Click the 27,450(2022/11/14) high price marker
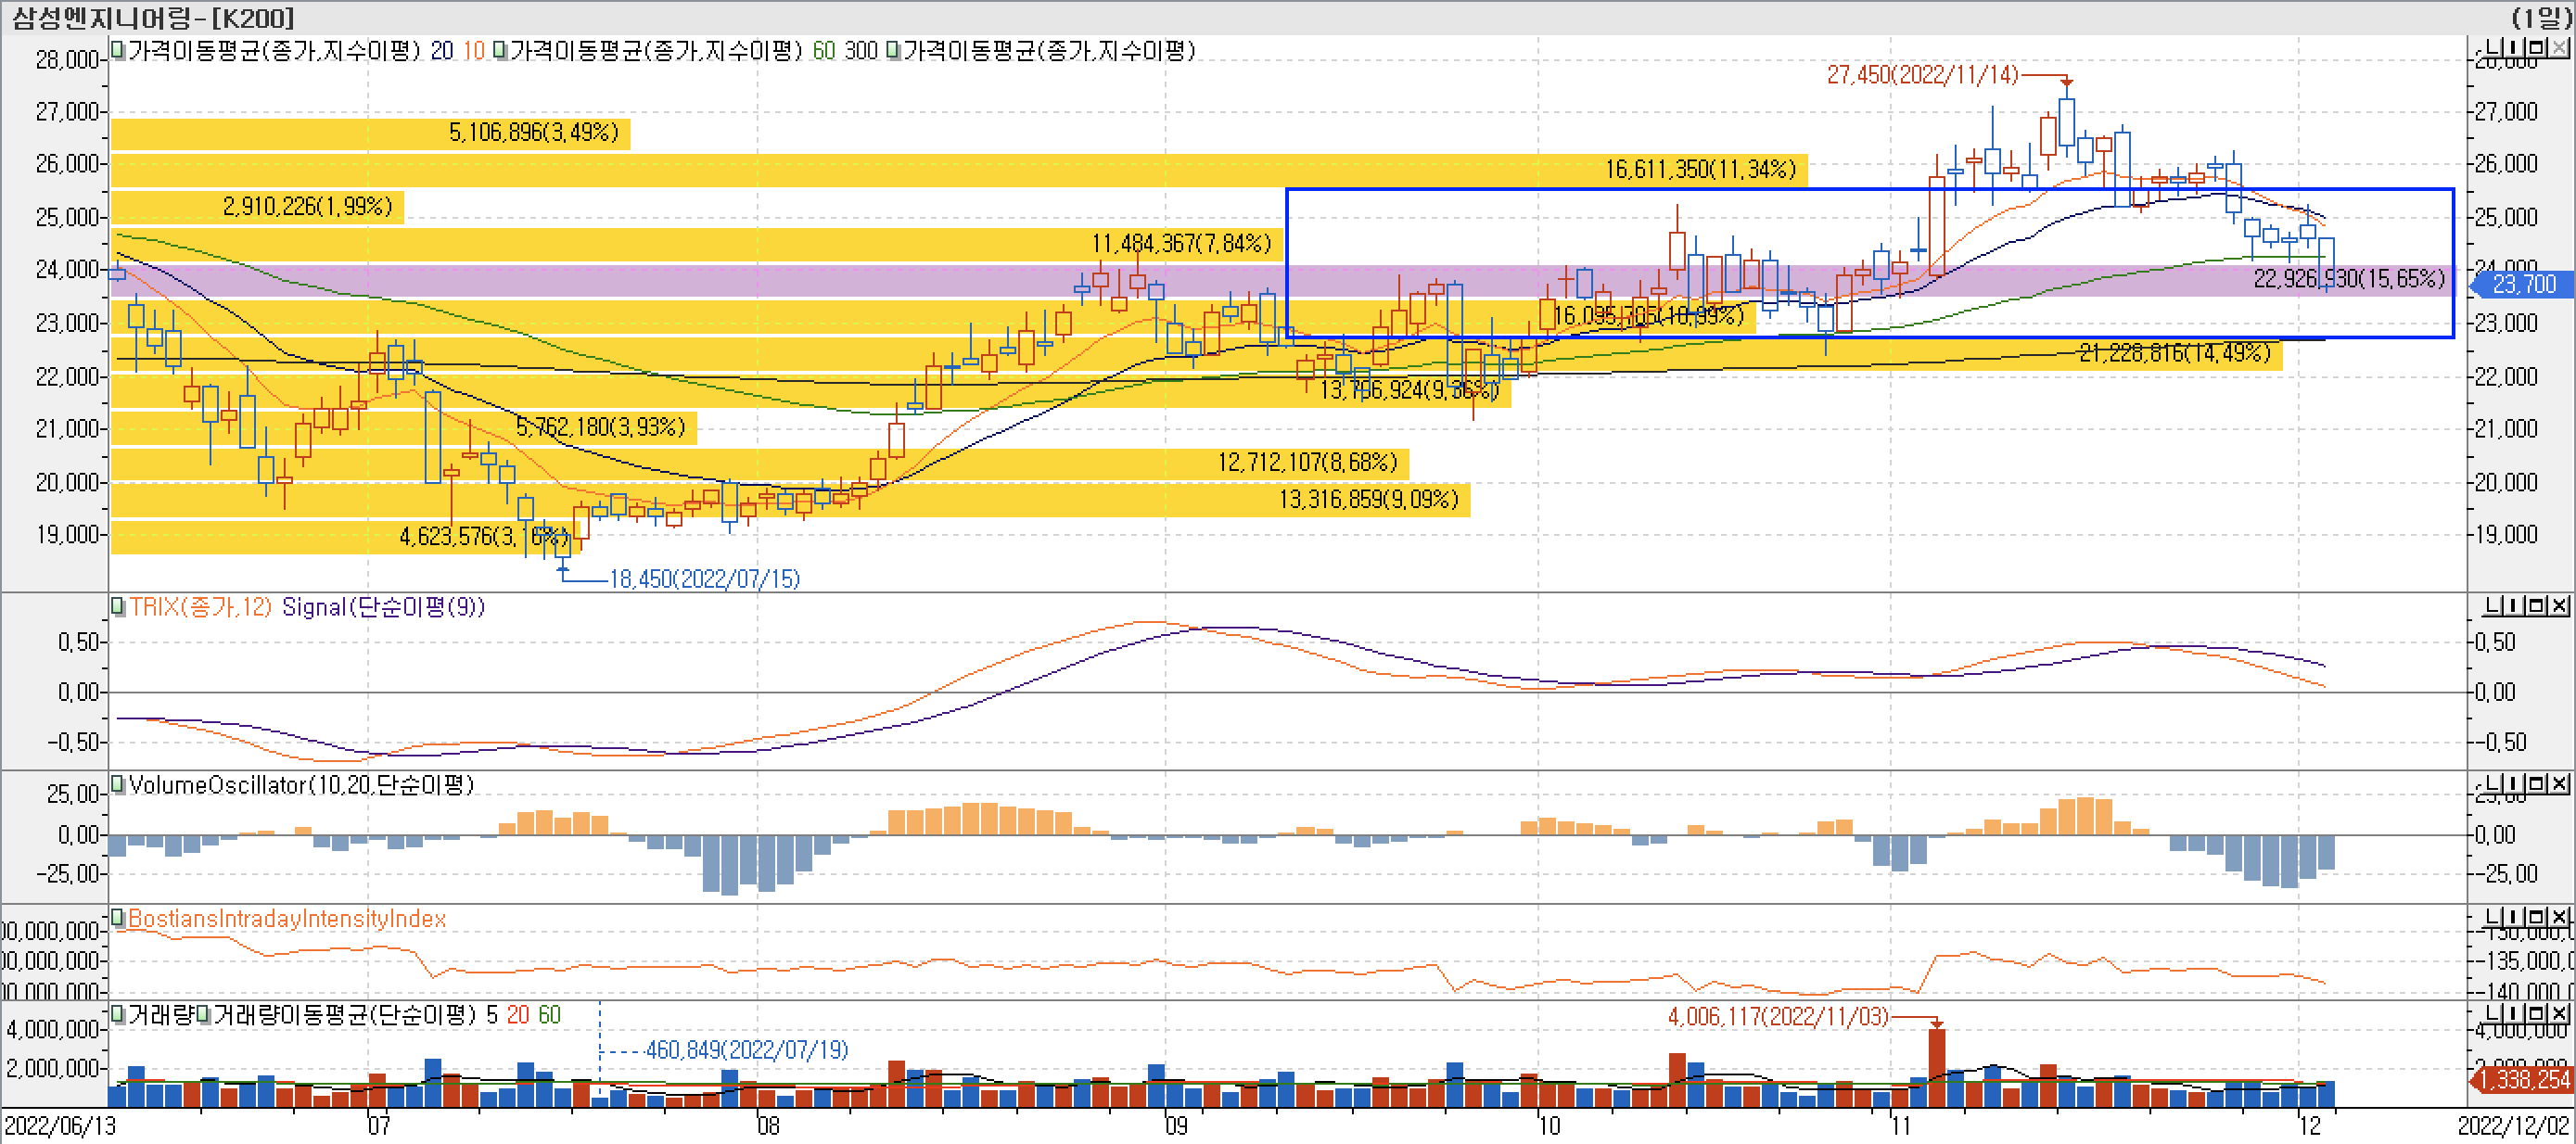The height and width of the screenshot is (1144, 2576). pyautogui.click(x=1921, y=75)
